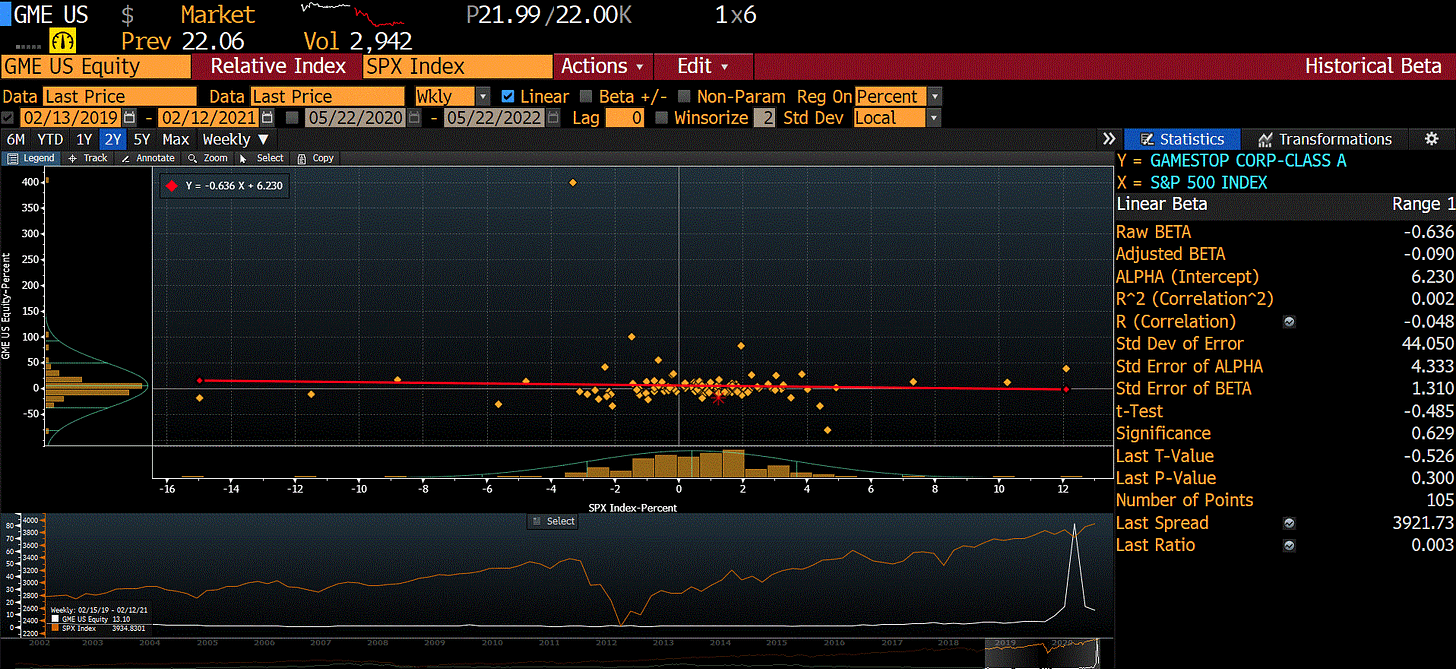Viewport: 1456px width, 669px height.
Task: Click the timeline range selector near 2019
Action: click(x=1042, y=652)
